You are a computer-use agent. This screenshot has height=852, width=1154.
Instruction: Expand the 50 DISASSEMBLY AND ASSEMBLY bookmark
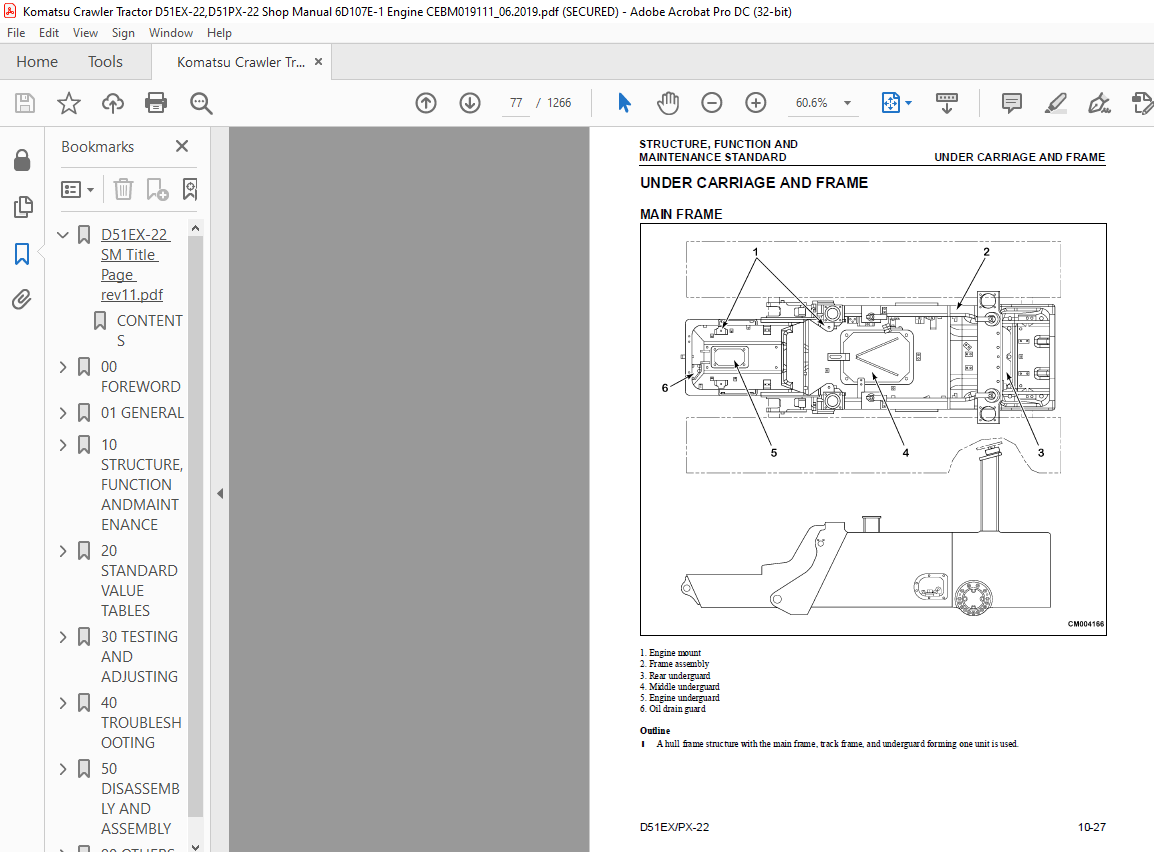tap(63, 769)
